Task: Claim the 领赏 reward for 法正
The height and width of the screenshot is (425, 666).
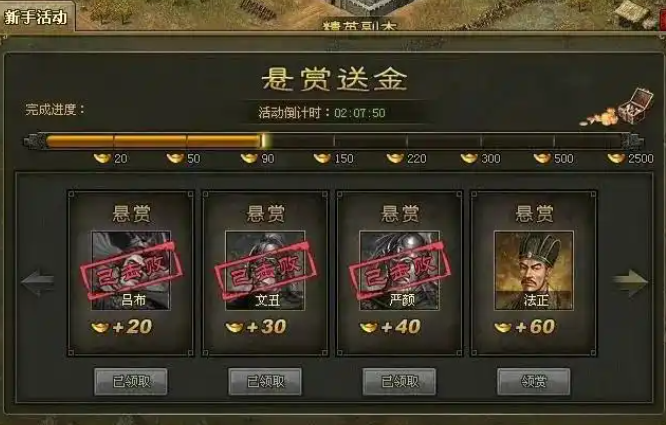Action: tap(534, 381)
